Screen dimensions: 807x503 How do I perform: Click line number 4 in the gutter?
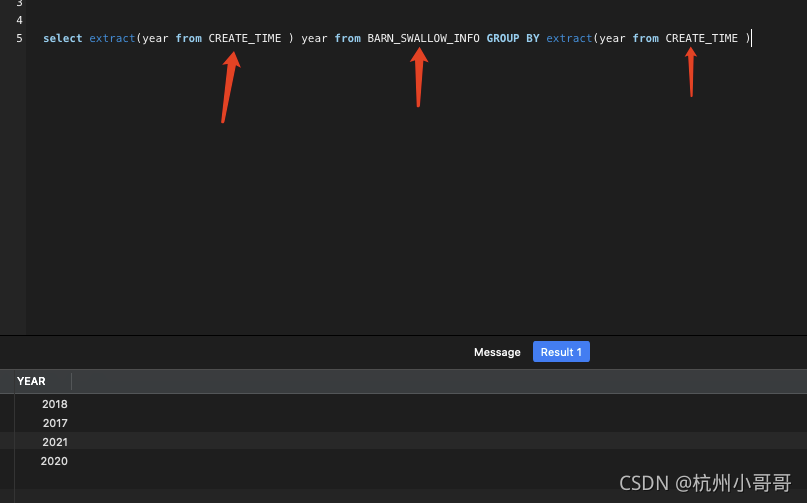pyautogui.click(x=19, y=20)
